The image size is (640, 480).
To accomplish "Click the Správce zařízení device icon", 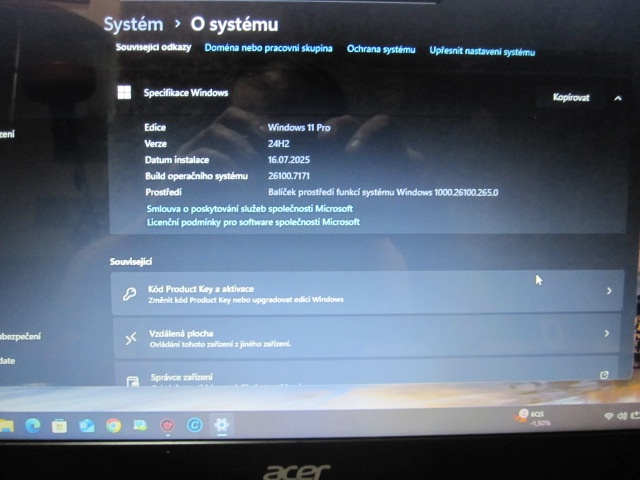I will point(133,381).
